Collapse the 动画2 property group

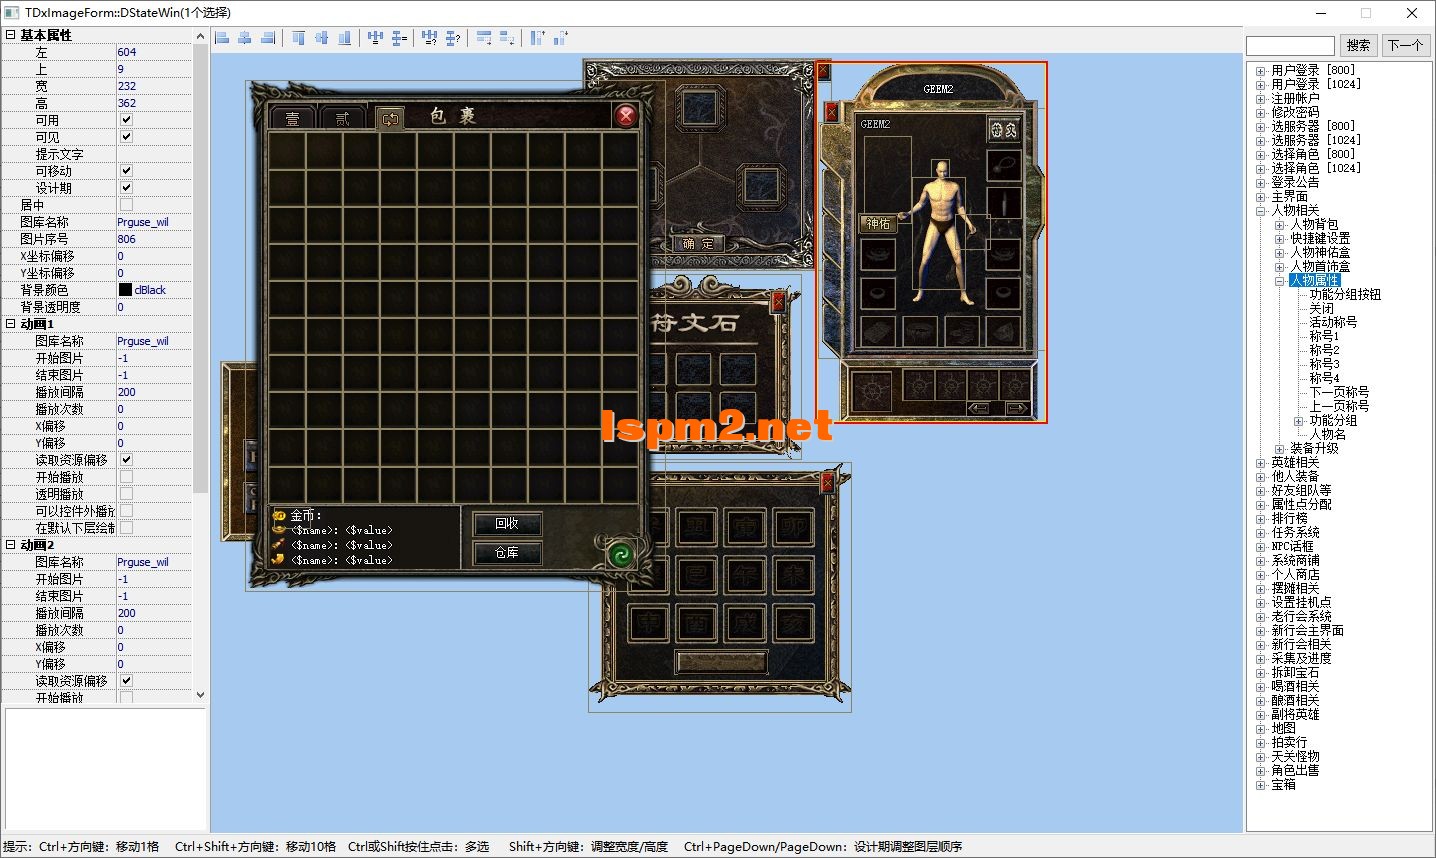click(10, 545)
